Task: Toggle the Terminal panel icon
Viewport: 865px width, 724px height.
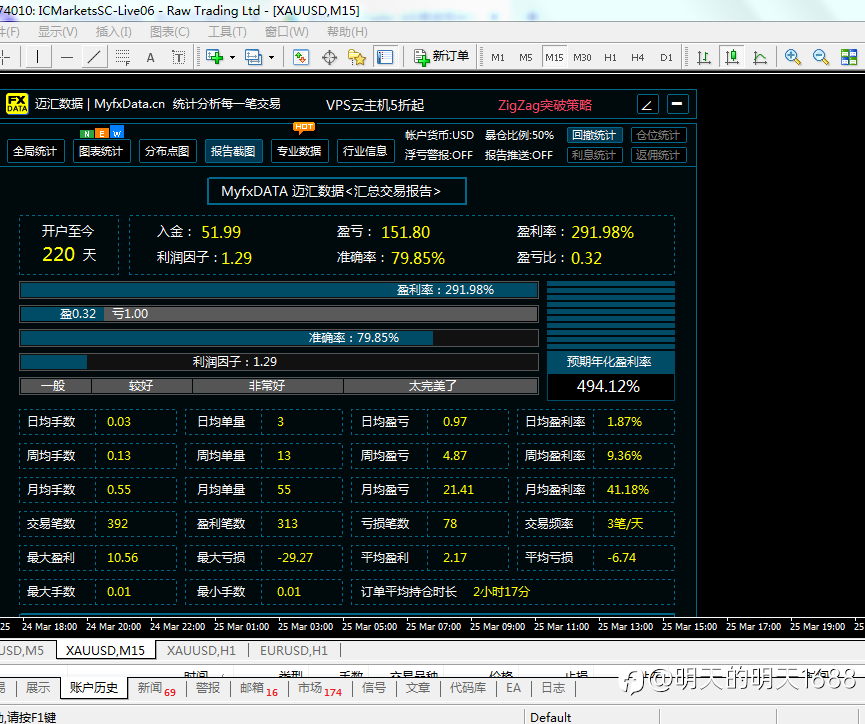Action: pyautogui.click(x=385, y=57)
